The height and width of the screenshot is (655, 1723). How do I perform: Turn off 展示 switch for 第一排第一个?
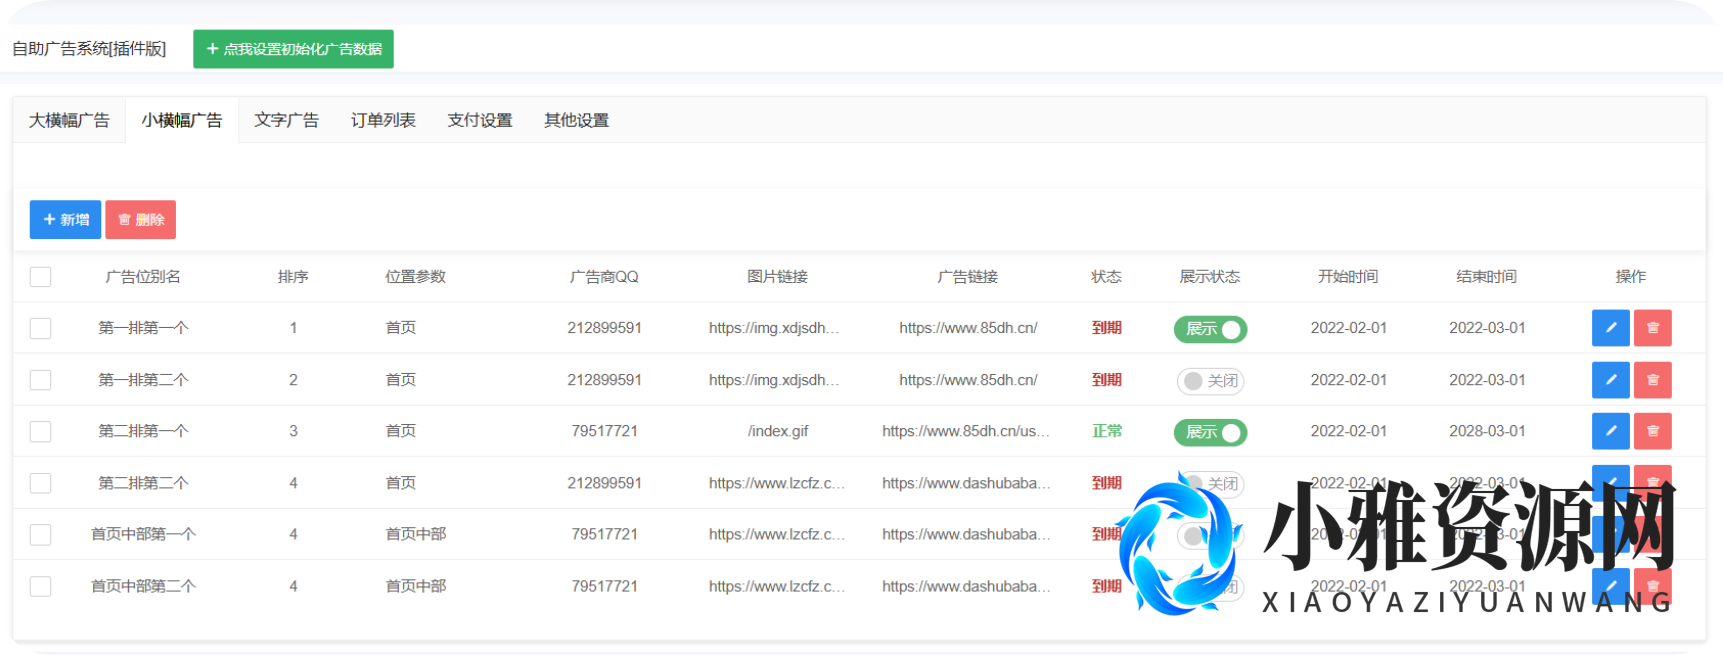click(1210, 329)
